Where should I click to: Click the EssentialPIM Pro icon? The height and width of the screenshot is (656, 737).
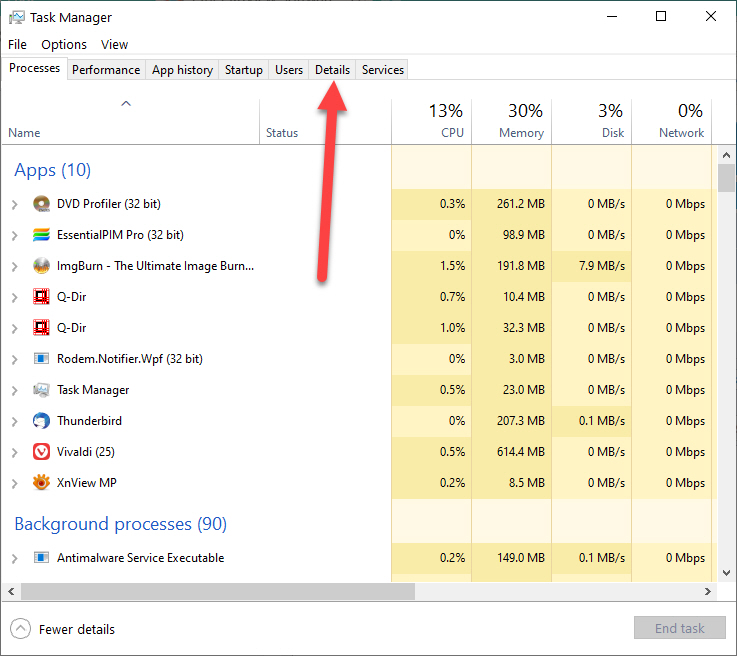click(41, 235)
